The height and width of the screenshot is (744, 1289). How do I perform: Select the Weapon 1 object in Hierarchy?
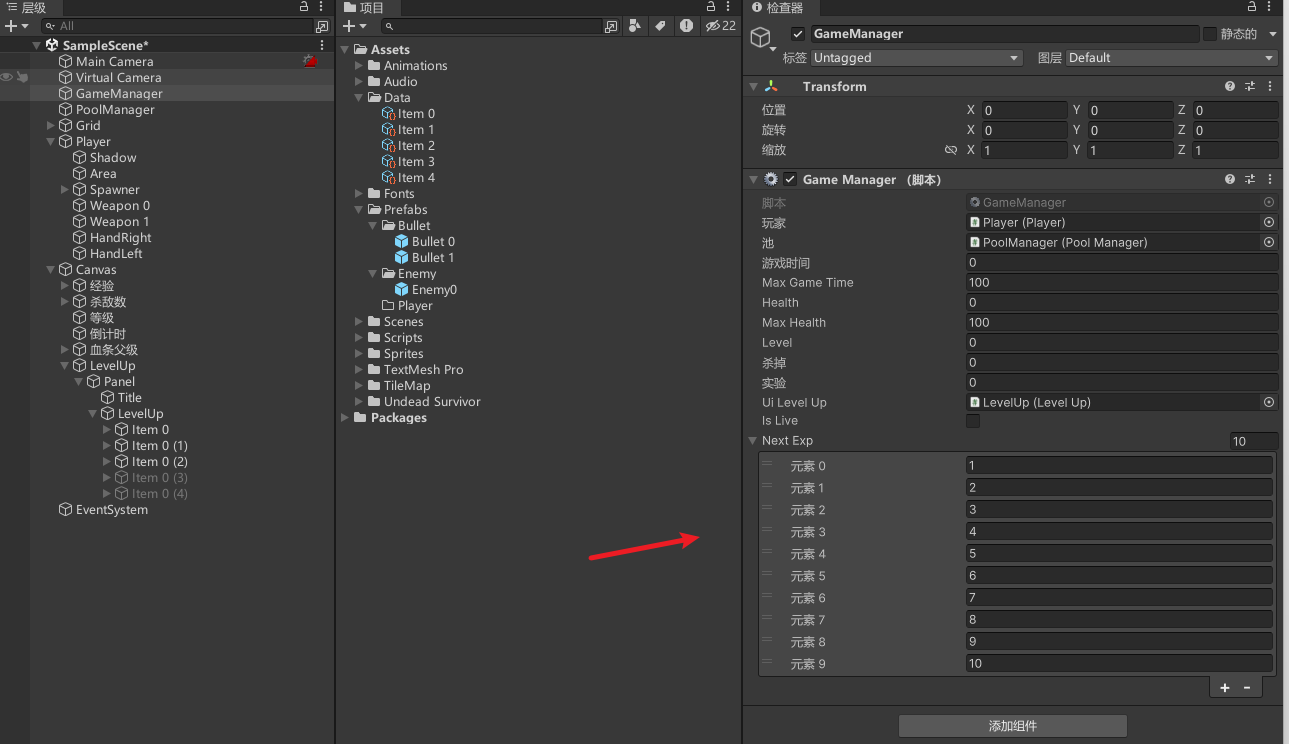(x=119, y=222)
